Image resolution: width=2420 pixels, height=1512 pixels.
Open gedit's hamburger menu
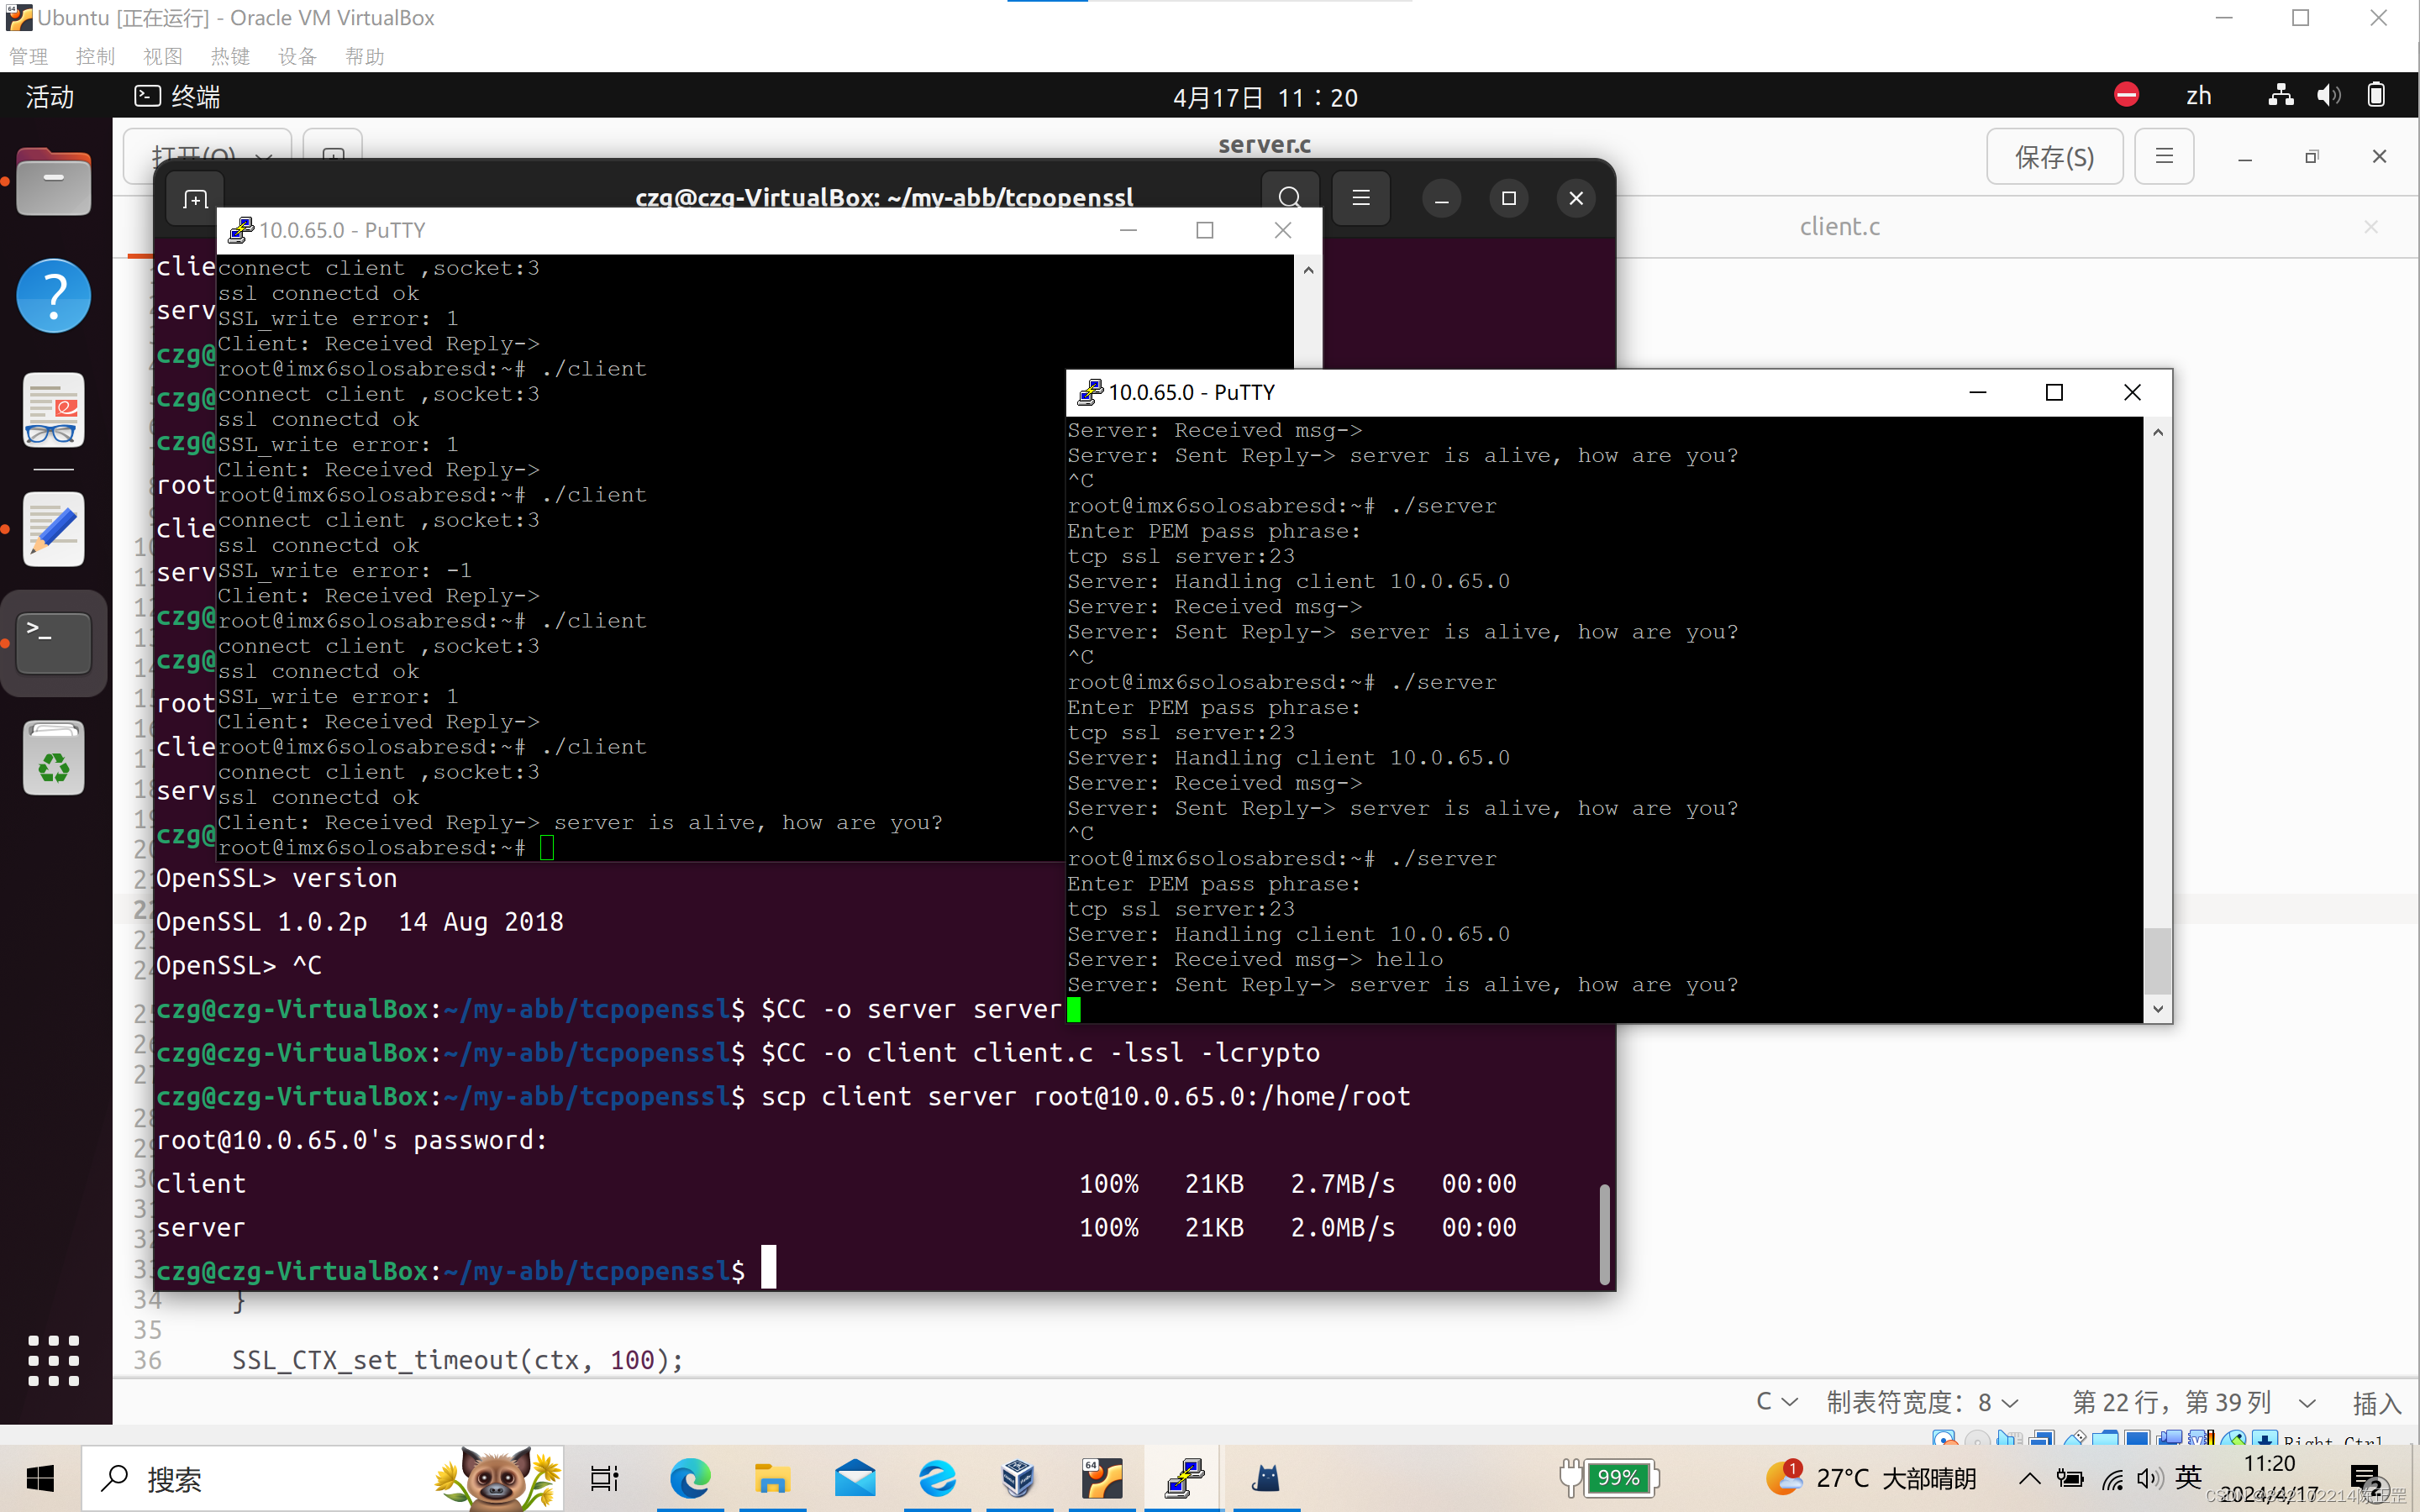(2164, 156)
